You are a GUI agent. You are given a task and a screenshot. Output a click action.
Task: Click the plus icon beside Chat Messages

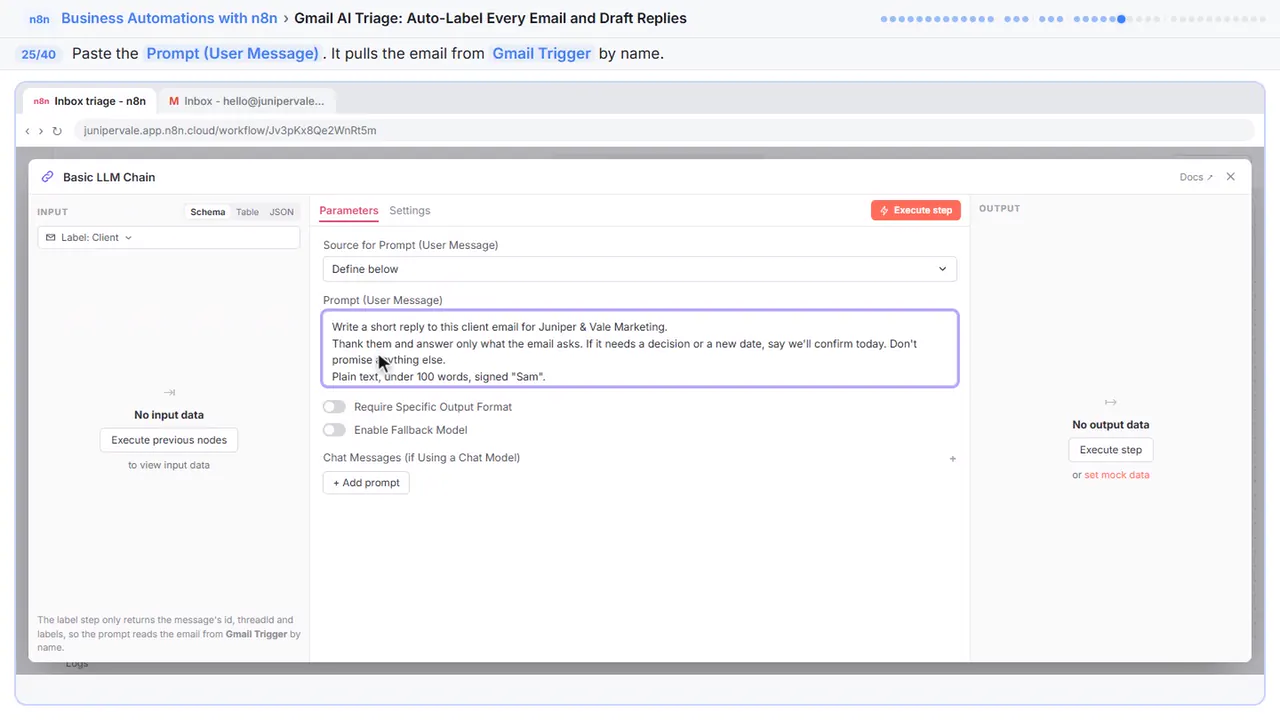tap(953, 459)
